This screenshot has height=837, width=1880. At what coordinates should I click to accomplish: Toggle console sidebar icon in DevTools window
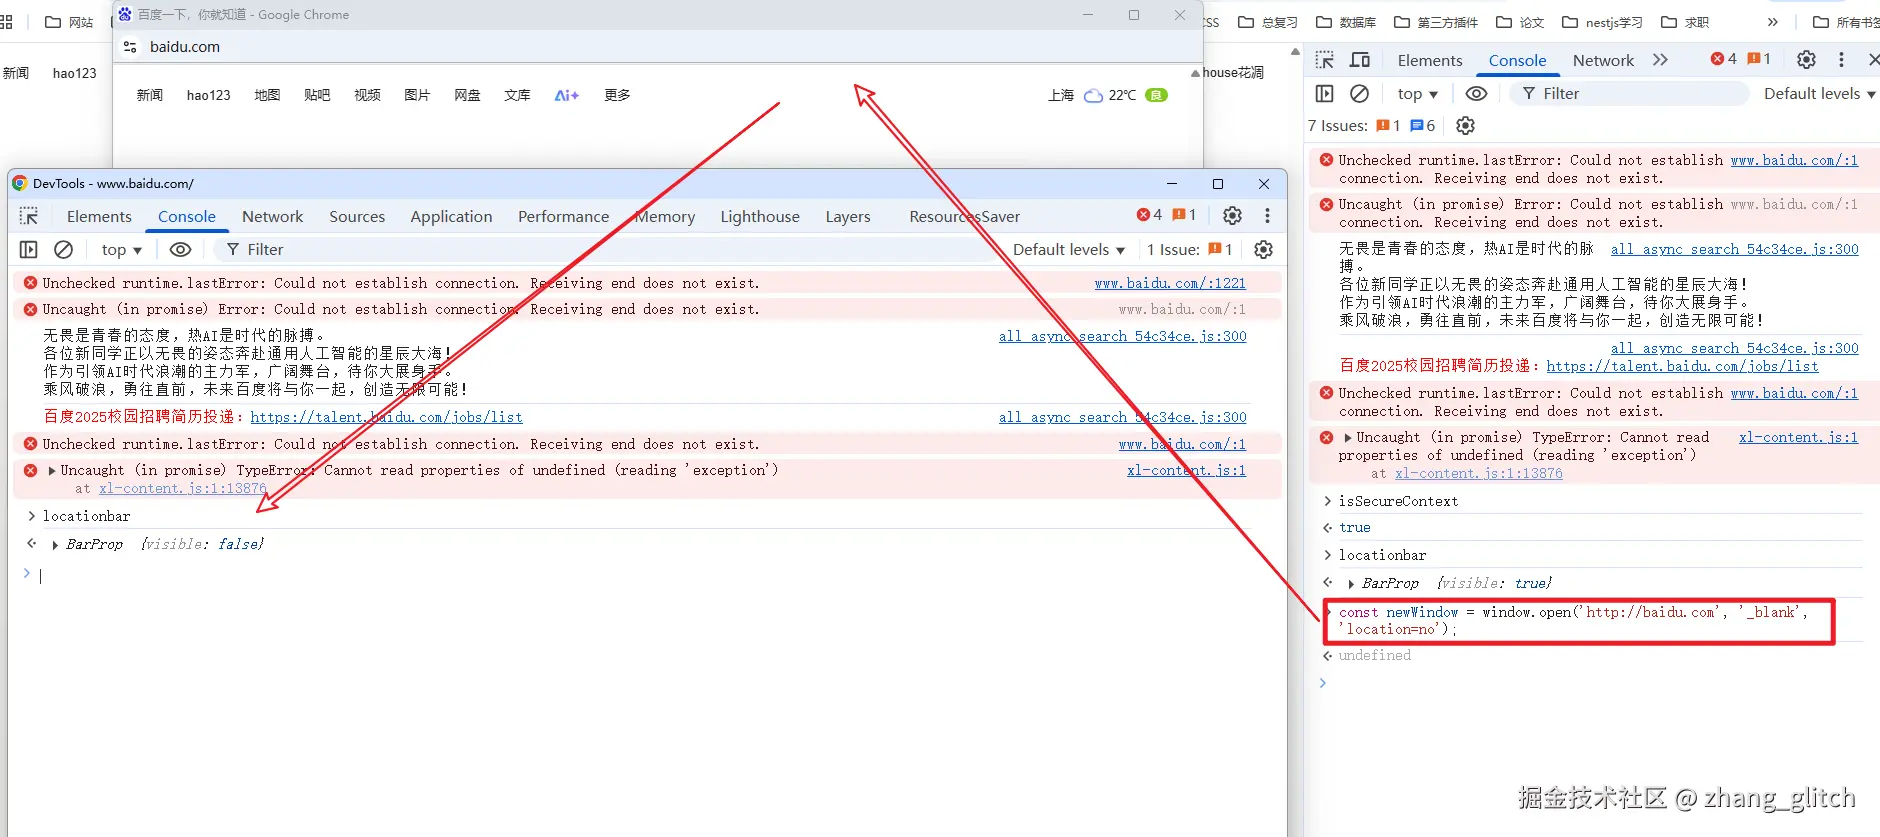point(29,249)
